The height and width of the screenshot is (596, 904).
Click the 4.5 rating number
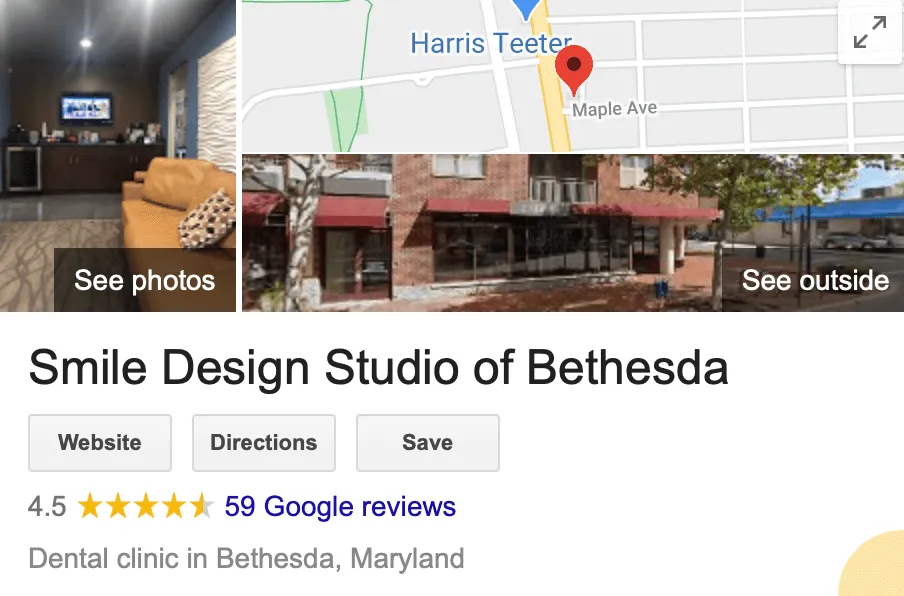point(47,507)
